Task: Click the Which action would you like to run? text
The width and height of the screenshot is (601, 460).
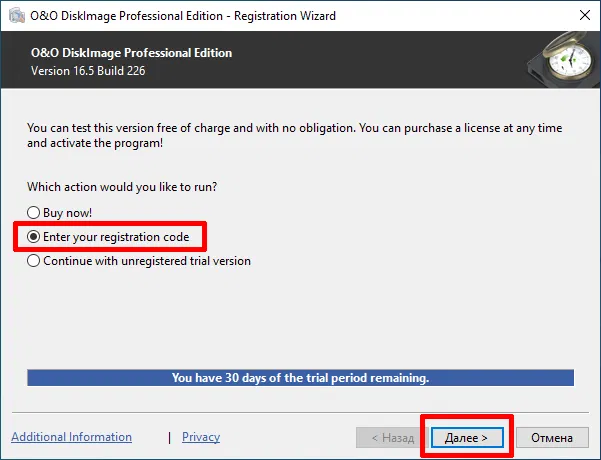Action: pos(122,187)
